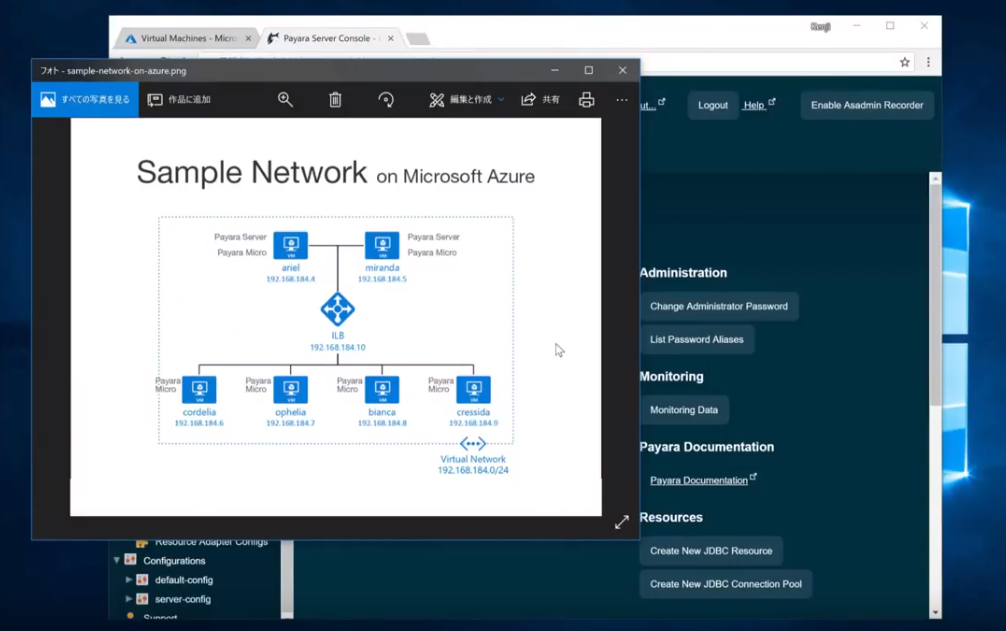Open the three-dot more options menu
Image resolution: width=1006 pixels, height=631 pixels.
pyautogui.click(x=622, y=100)
